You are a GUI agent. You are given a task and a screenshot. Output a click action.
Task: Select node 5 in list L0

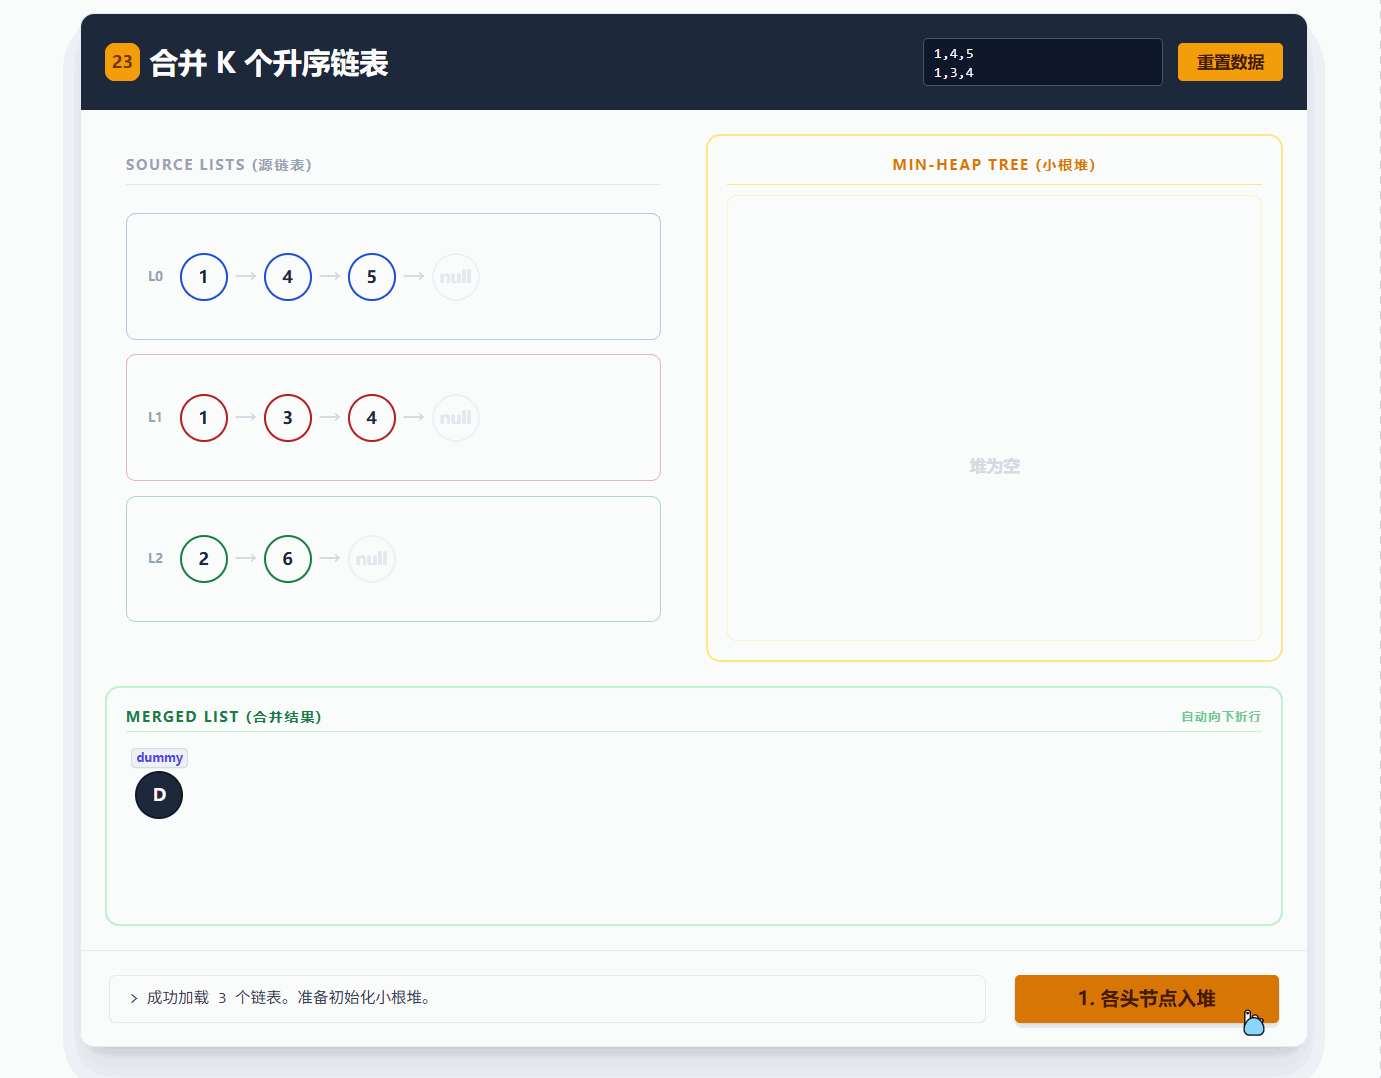[x=372, y=277]
